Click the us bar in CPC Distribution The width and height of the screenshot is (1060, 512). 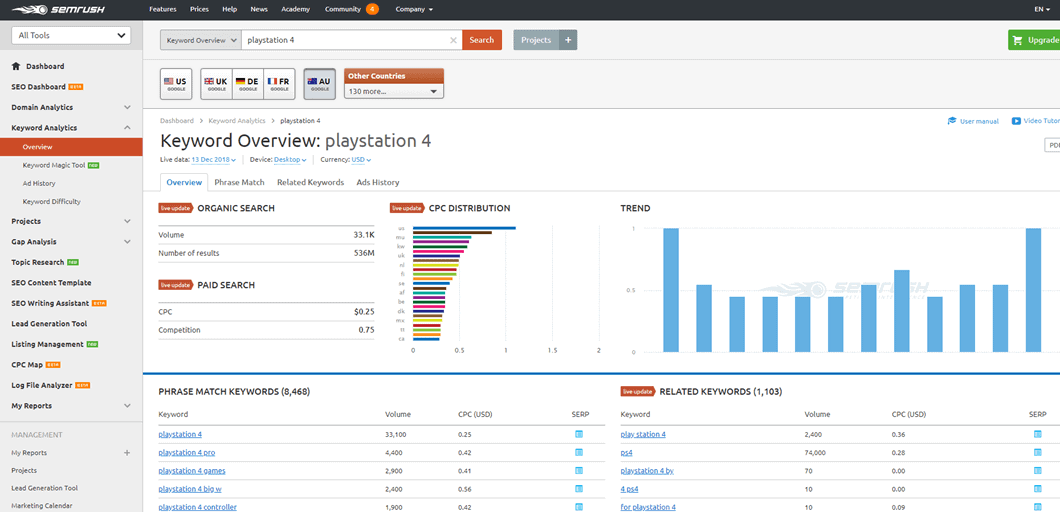click(464, 228)
